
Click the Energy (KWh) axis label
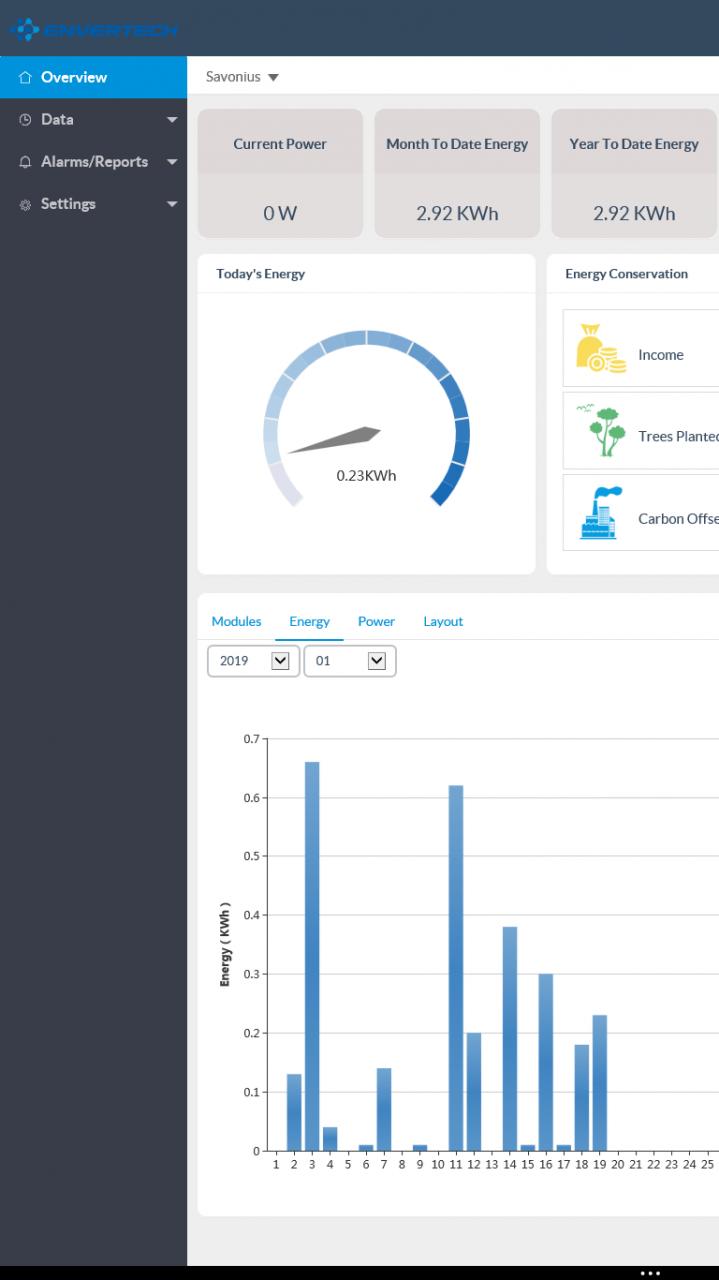(x=226, y=944)
